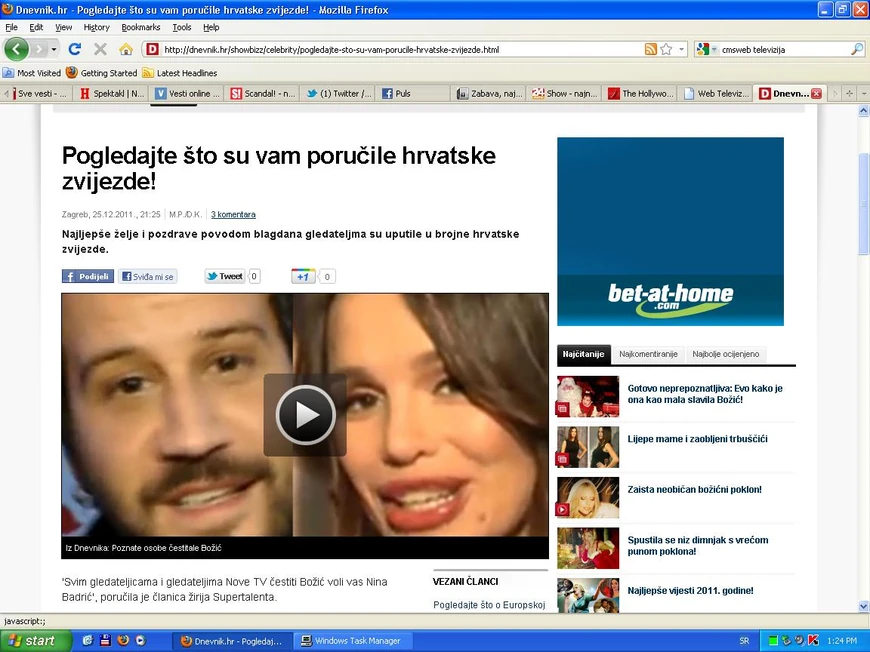Like the article with Sviđa mi se
The image size is (870, 652).
coord(148,276)
